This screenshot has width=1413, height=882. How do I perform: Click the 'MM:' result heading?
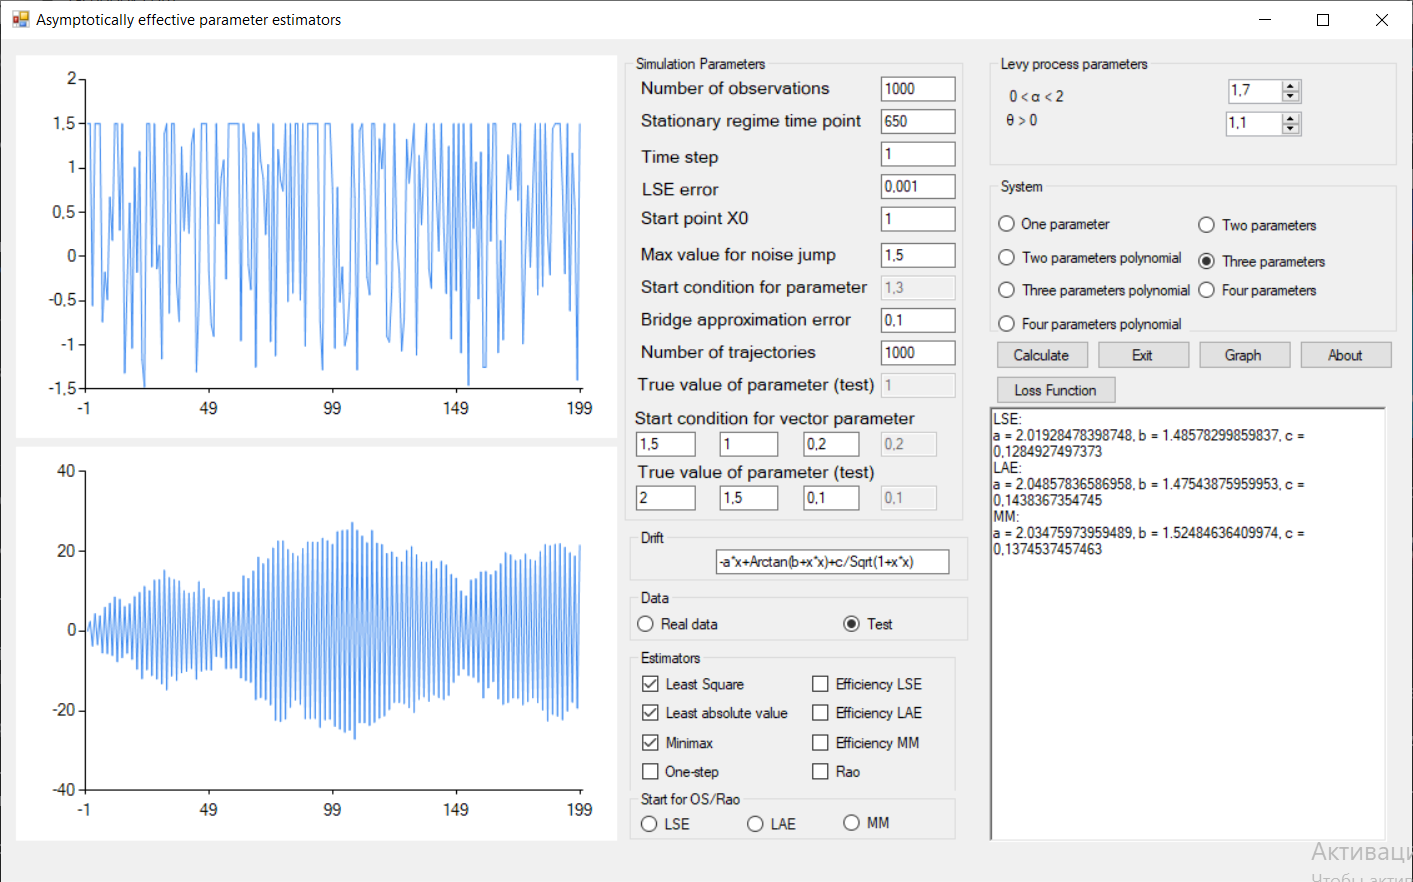pyautogui.click(x=1006, y=517)
